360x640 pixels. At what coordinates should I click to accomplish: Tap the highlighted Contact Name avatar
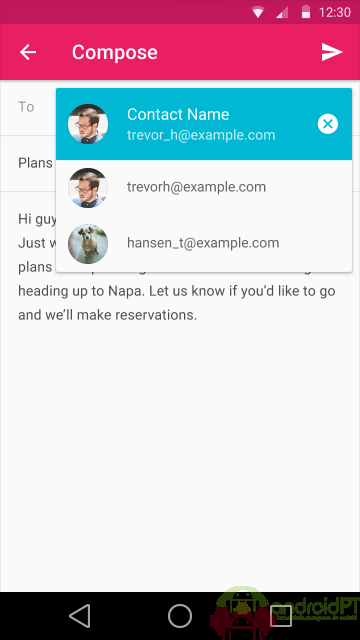point(88,124)
